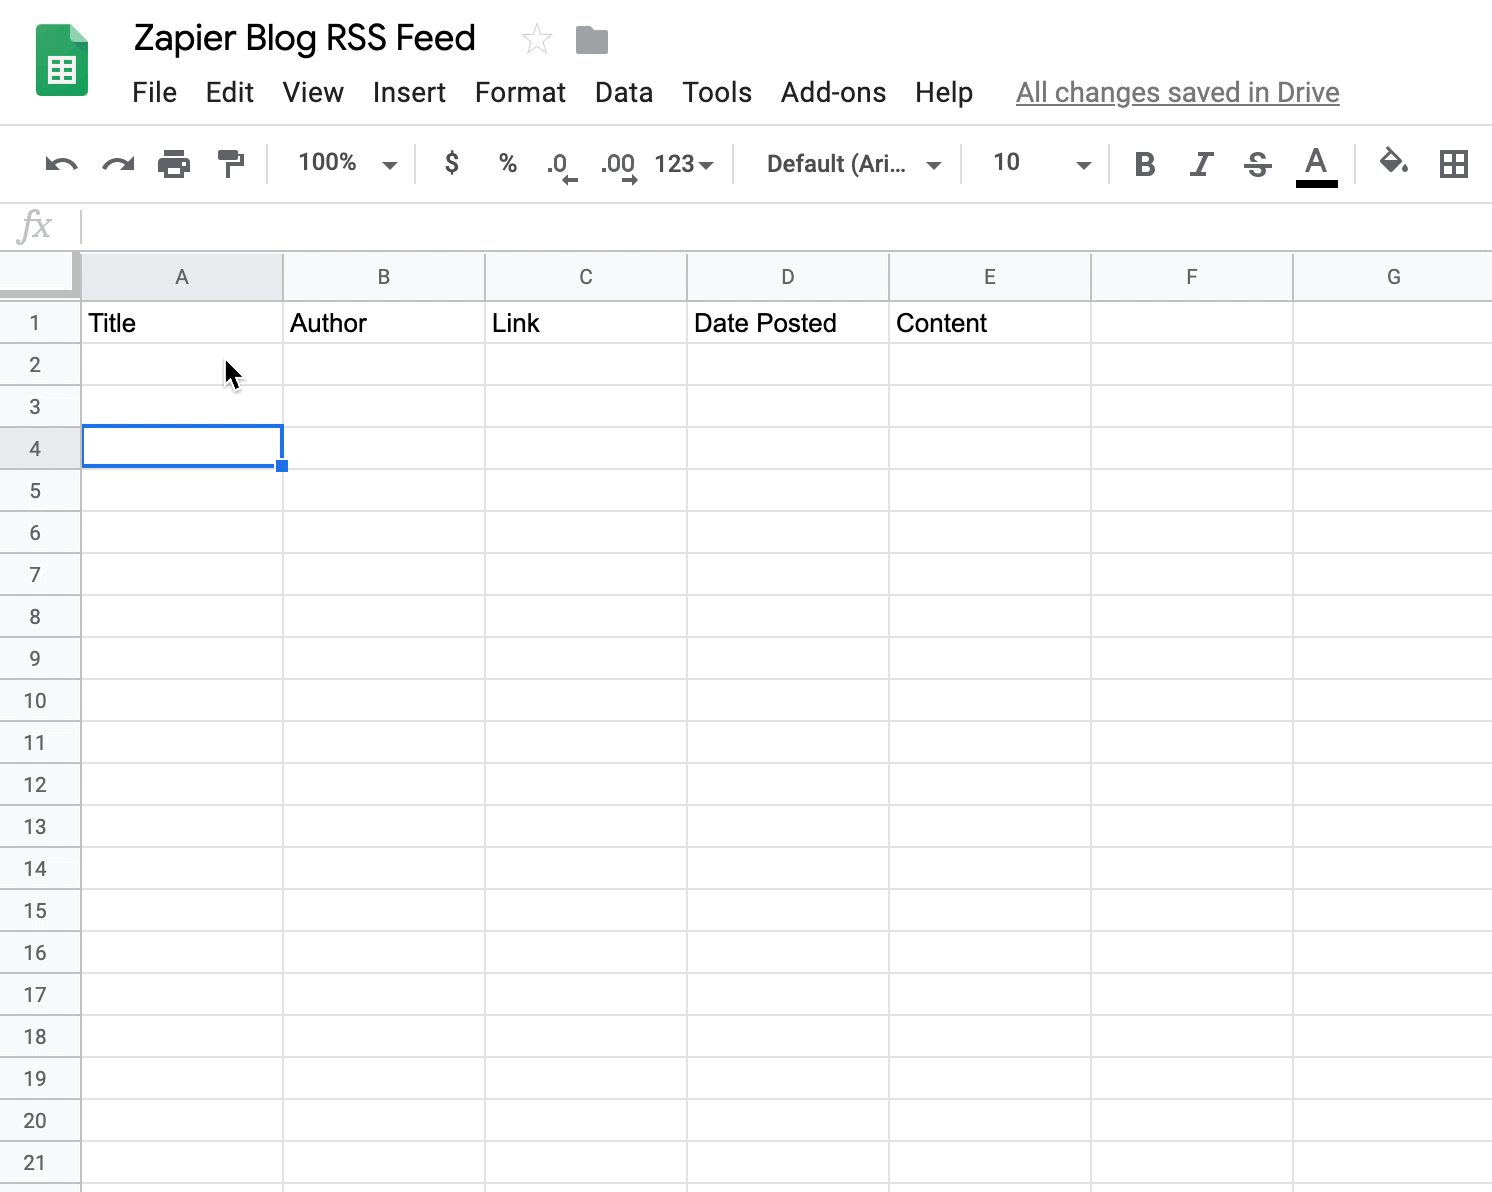
Task: Click 'All changes saved in Drive' link
Action: pyautogui.click(x=1177, y=93)
